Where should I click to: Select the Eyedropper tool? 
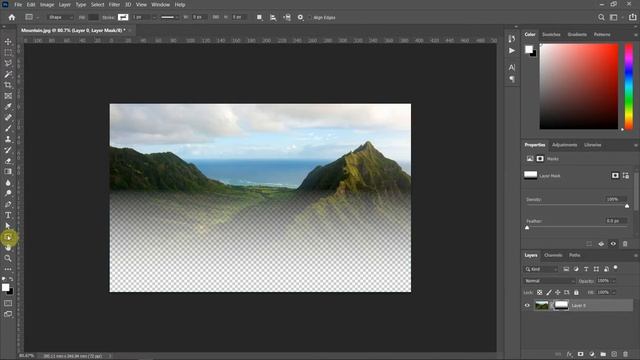click(8, 107)
